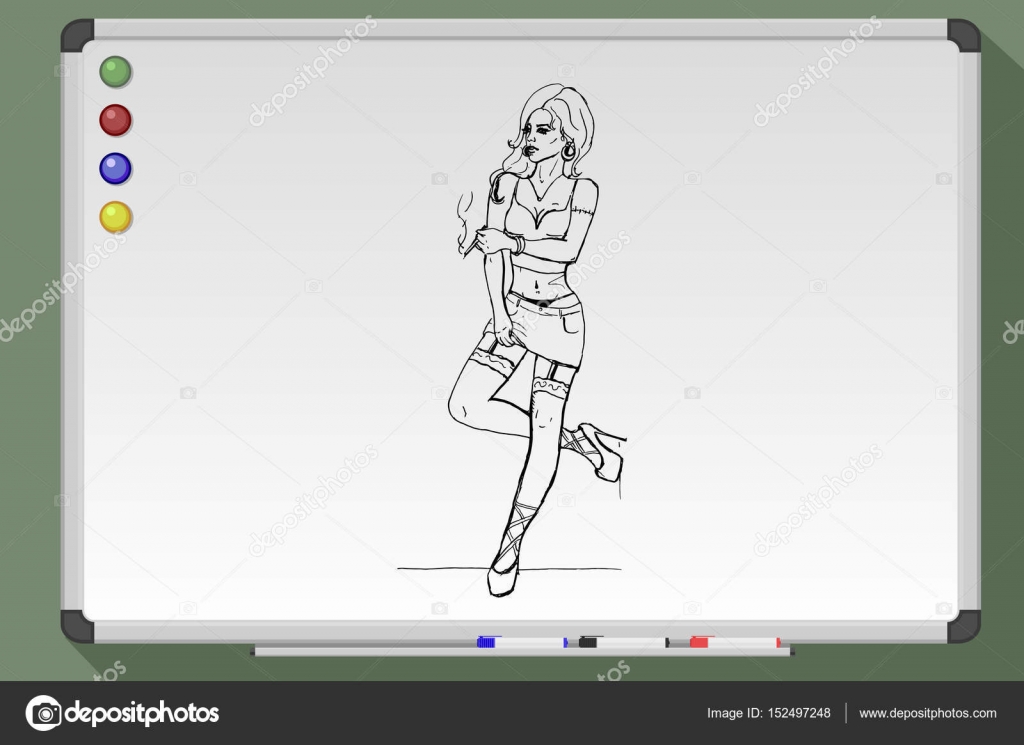Viewport: 1024px width, 745px height.
Task: Click the depositphotos brand name in footer
Action: (x=142, y=713)
